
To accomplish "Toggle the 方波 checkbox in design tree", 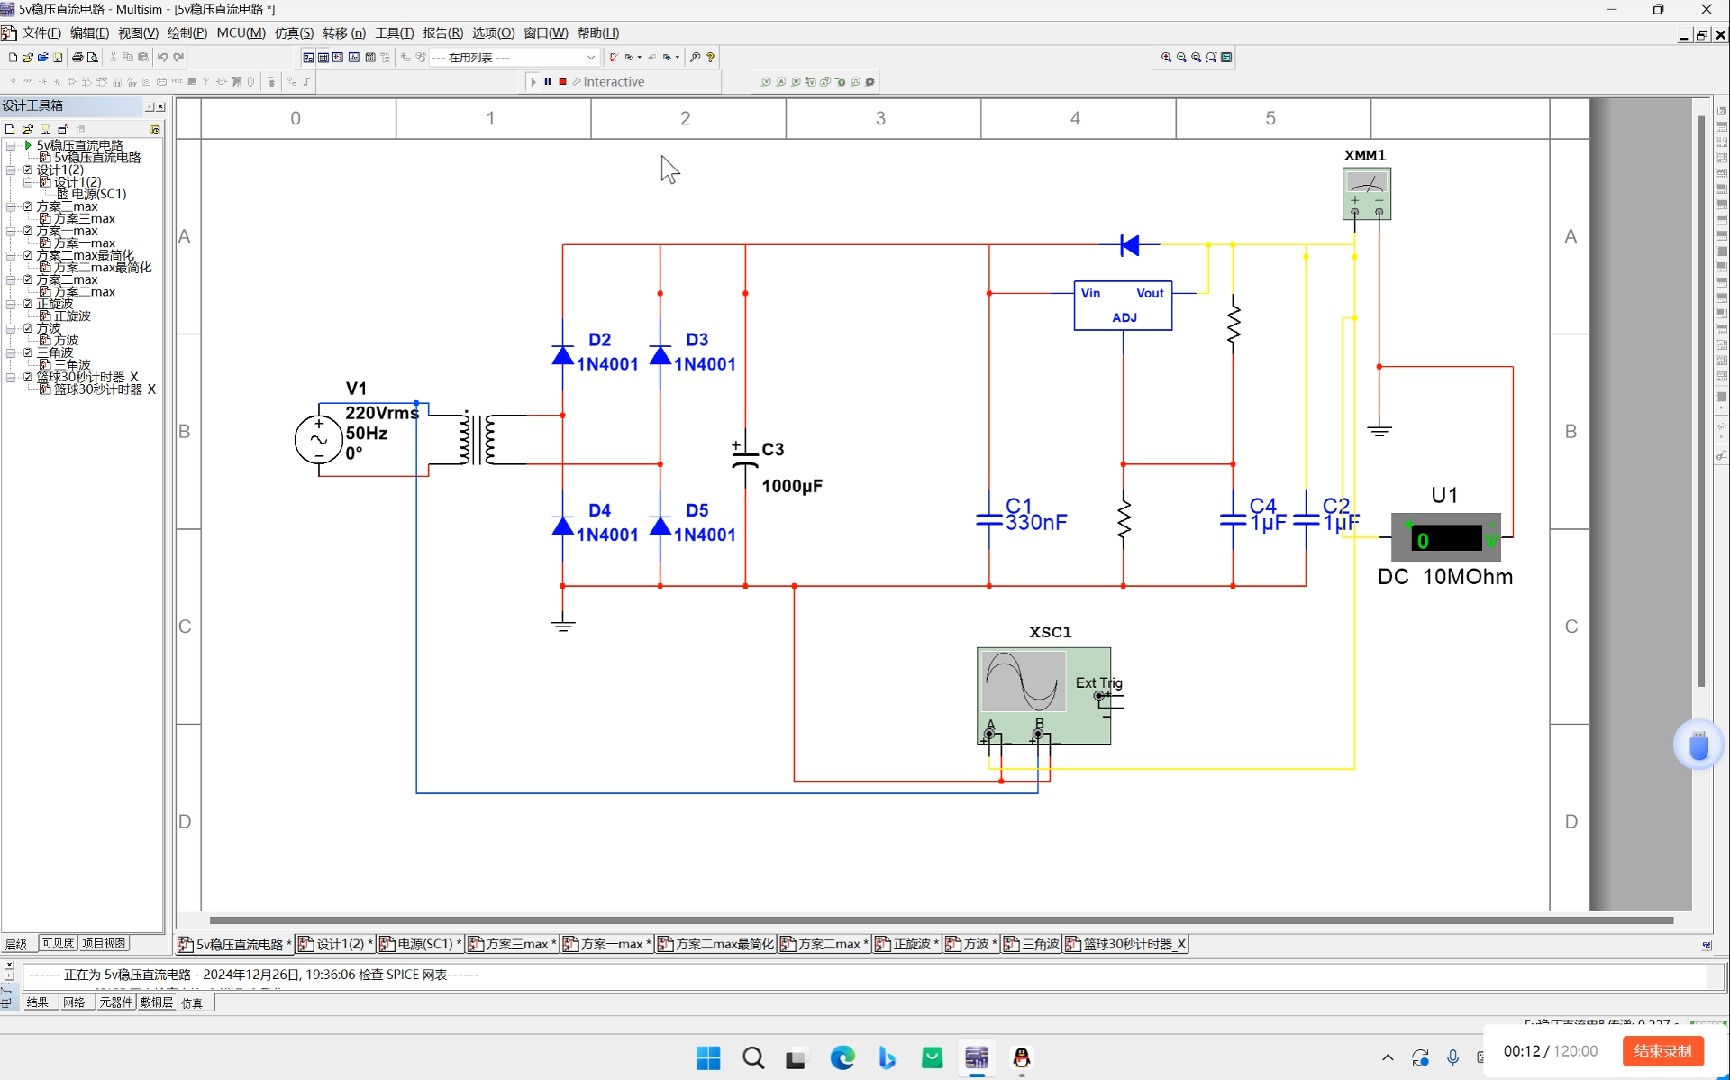I will [28, 329].
